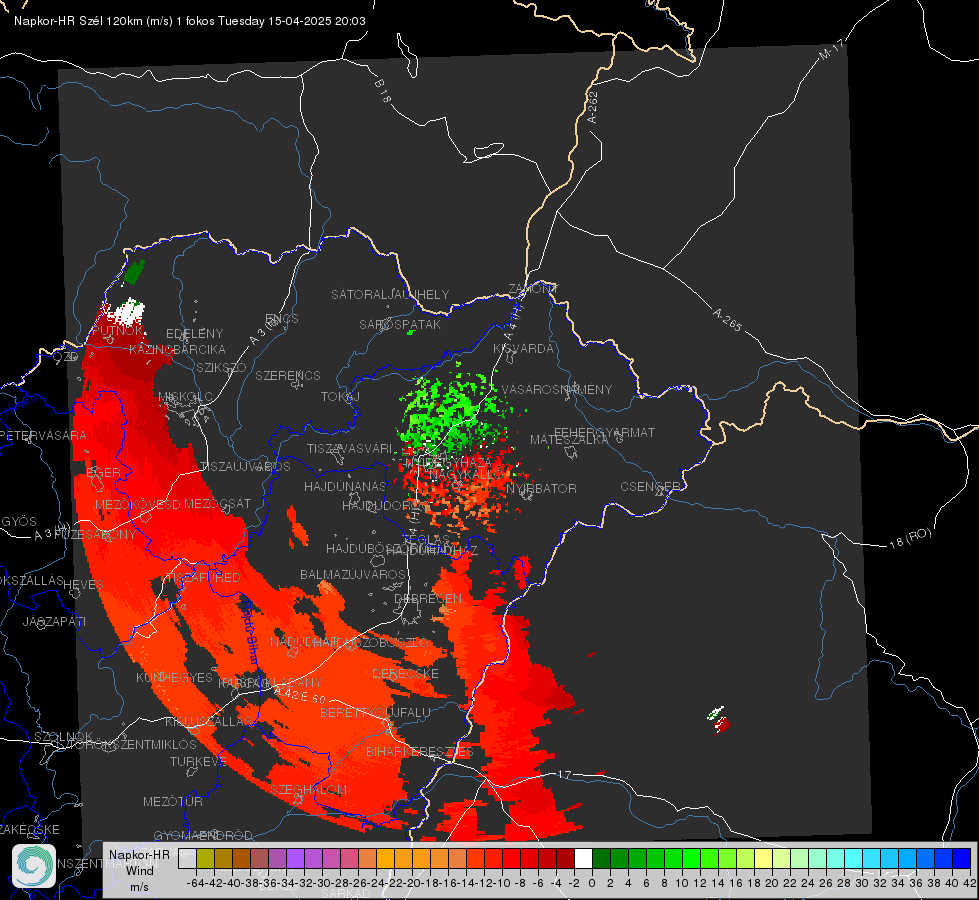This screenshot has width=979, height=900.
Task: Select the NYÍRBÁTOR label
Action: click(x=541, y=488)
